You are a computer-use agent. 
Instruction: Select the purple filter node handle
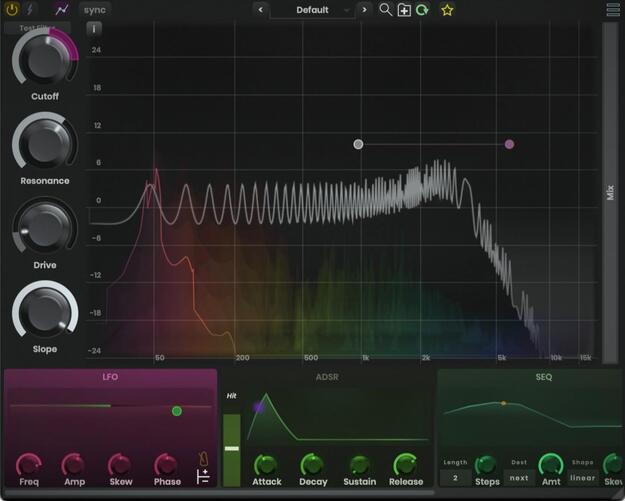[x=509, y=144]
